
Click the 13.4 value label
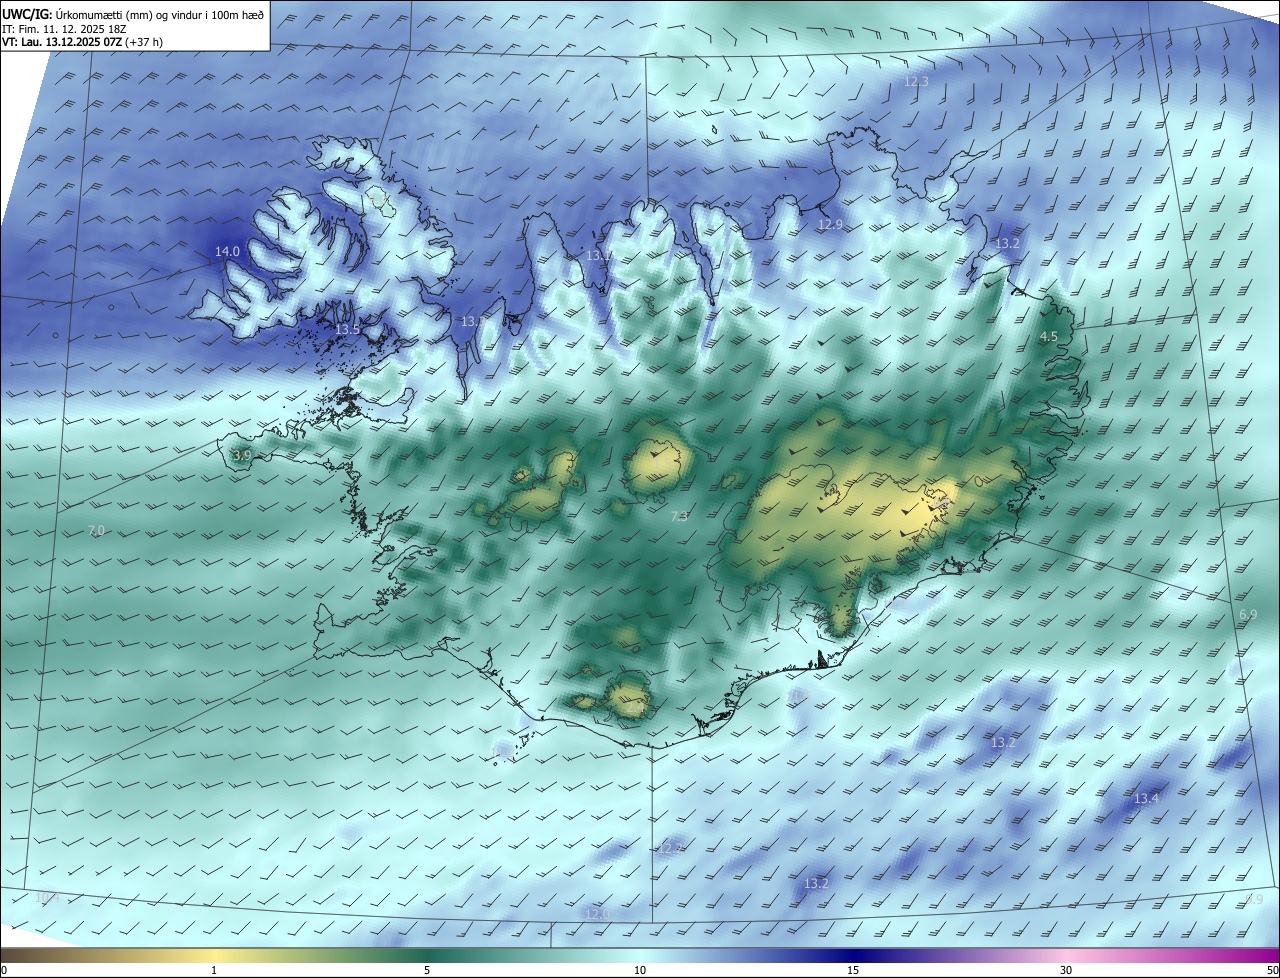(1146, 798)
